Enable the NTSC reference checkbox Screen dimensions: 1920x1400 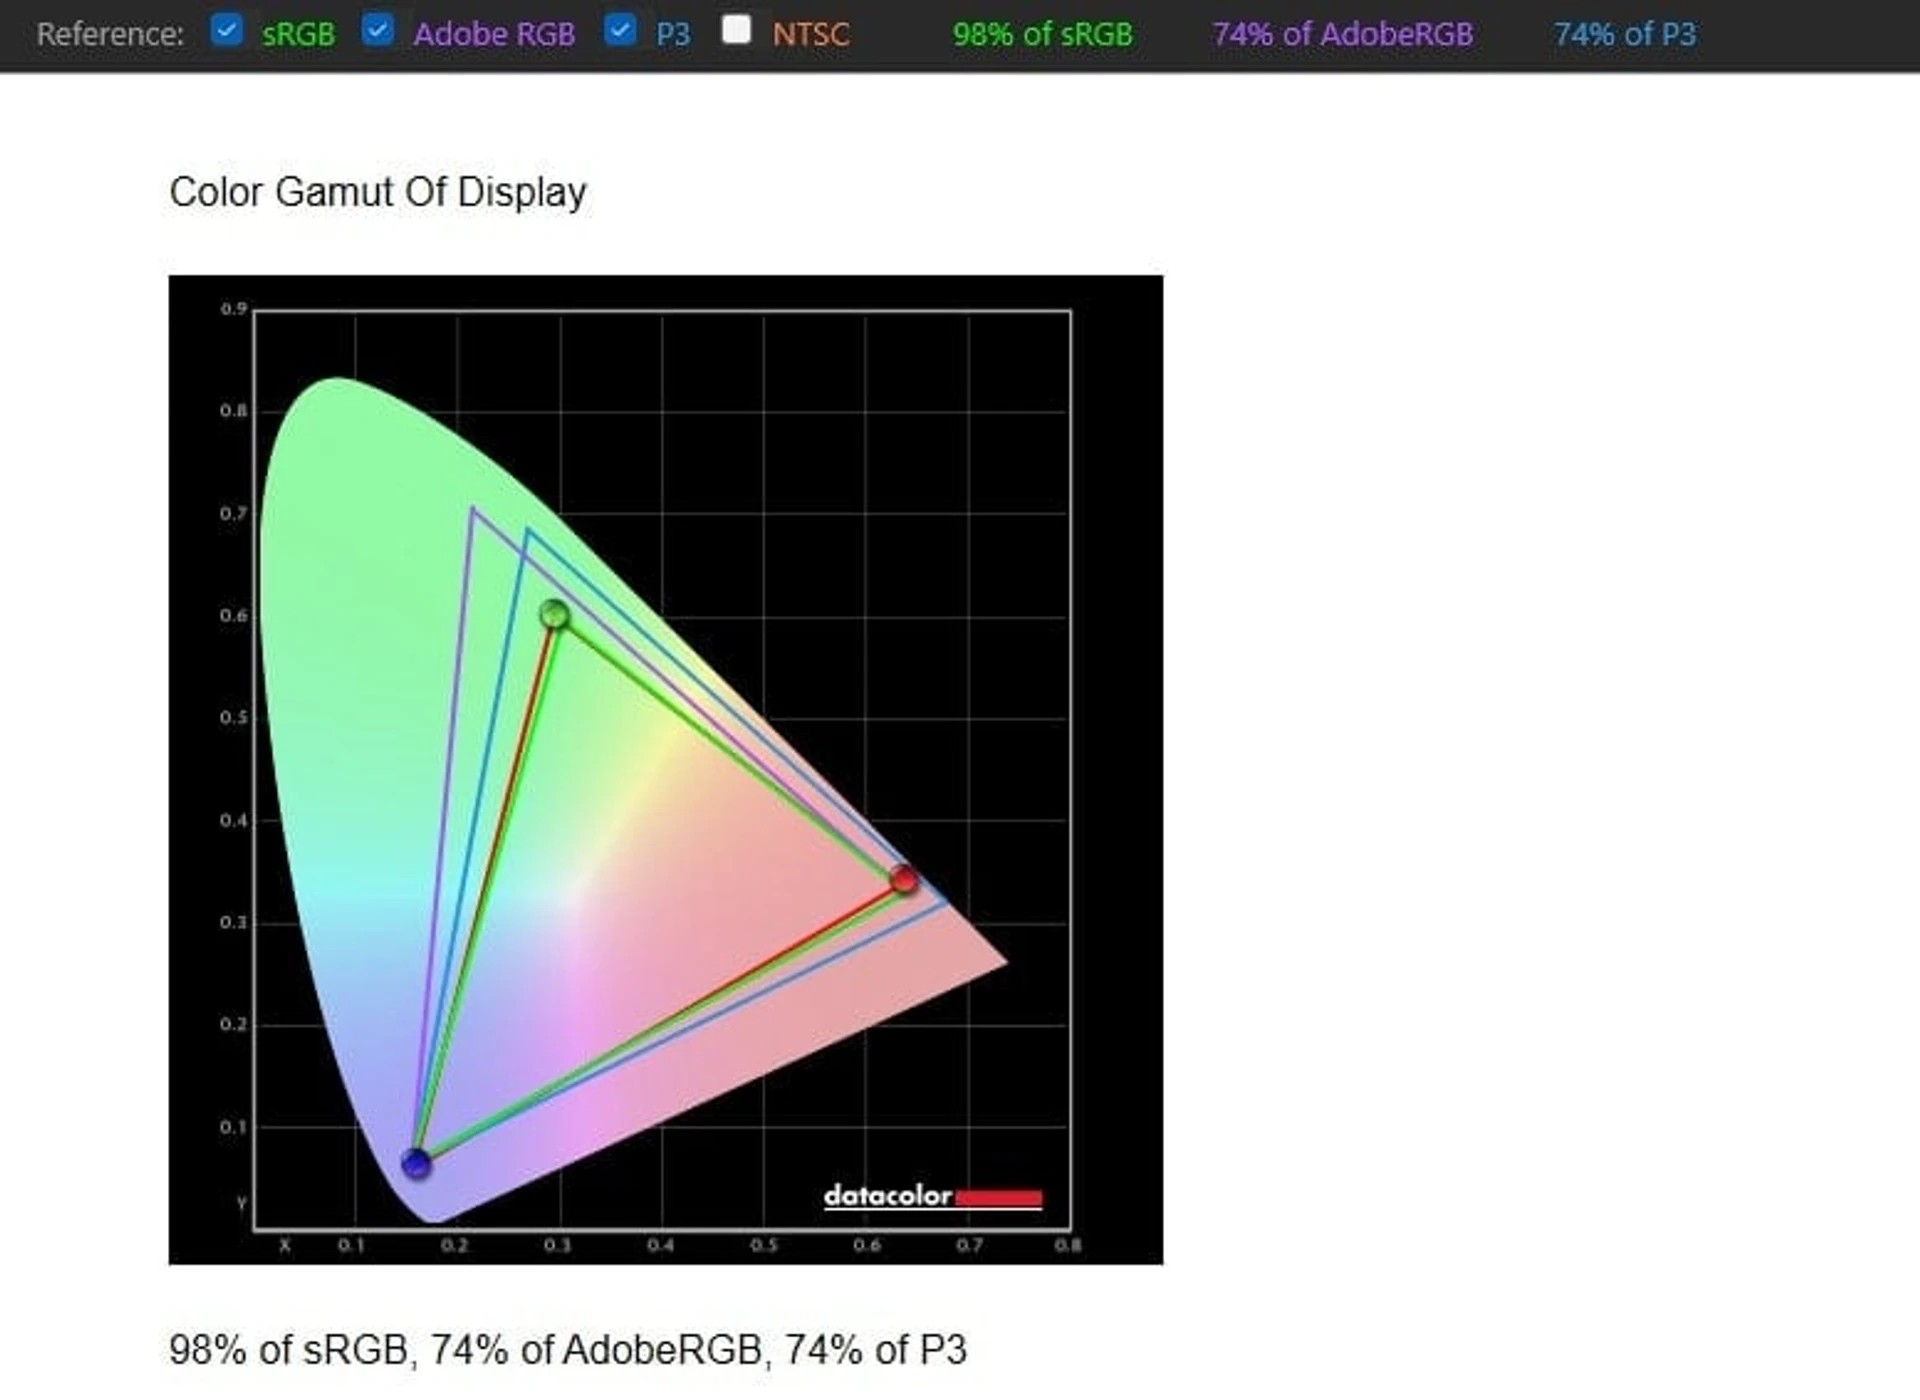736,30
